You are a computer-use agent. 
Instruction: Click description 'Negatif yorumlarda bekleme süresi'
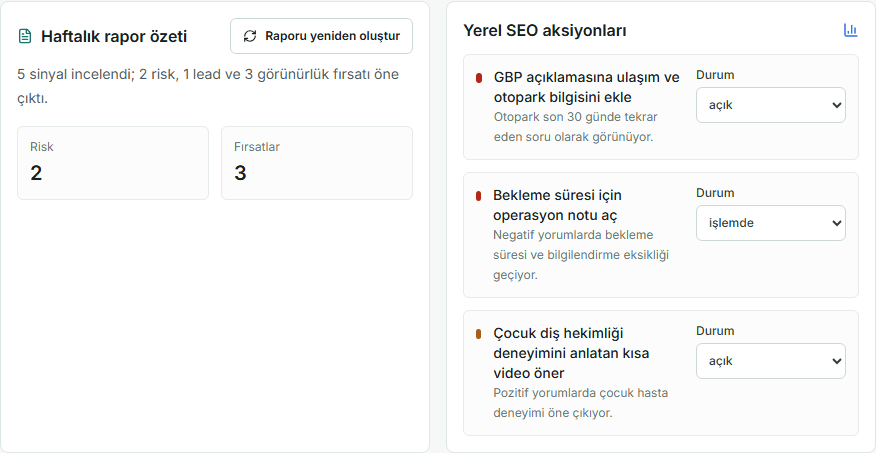[581, 255]
